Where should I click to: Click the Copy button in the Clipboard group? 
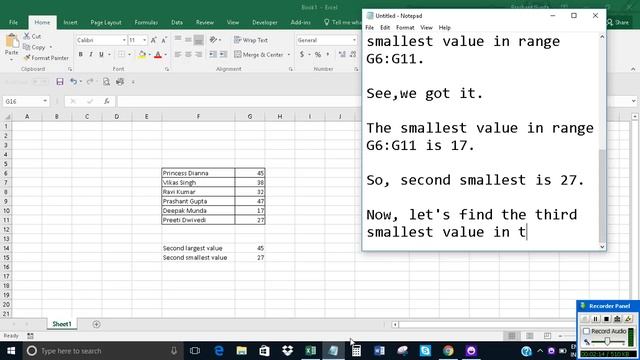point(34,47)
